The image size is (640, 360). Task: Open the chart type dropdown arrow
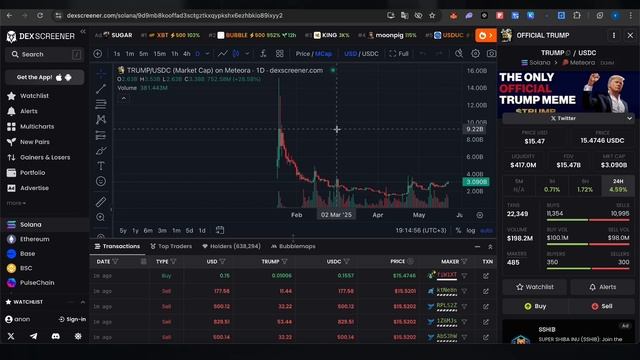pos(247,53)
